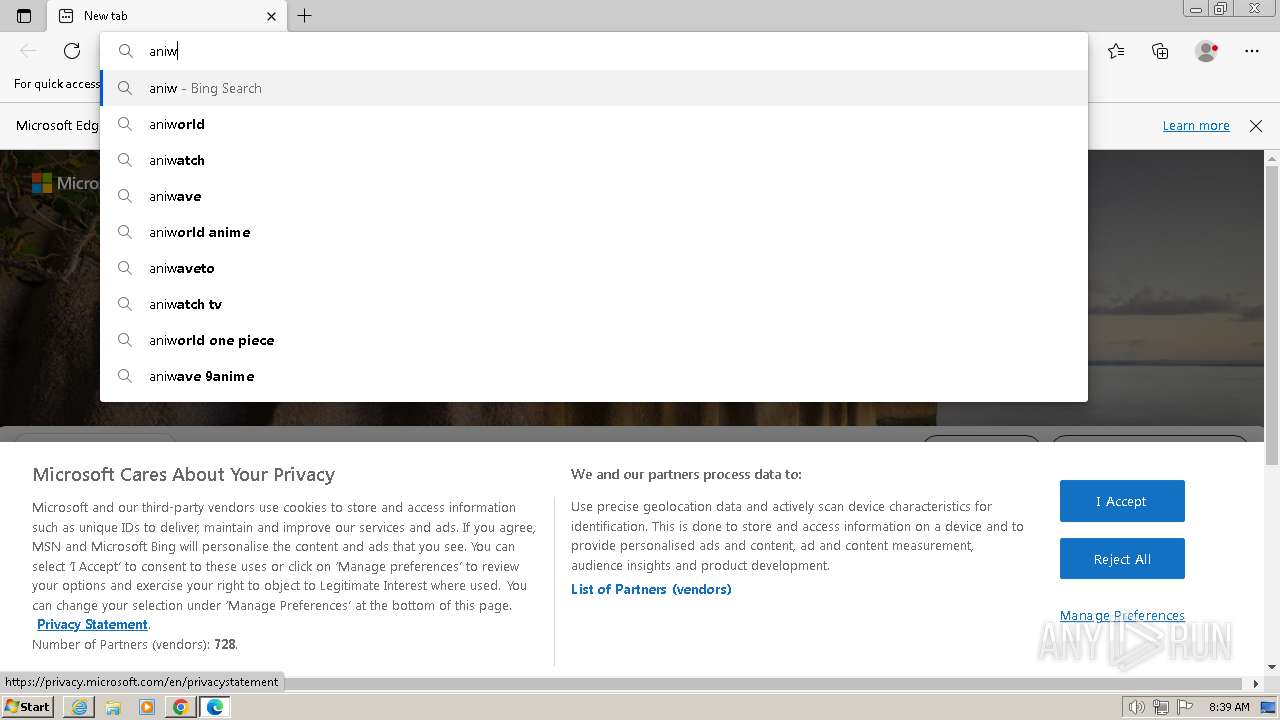This screenshot has width=1280, height=720.
Task: Click the address bar input with 'aniw'
Action: [594, 51]
